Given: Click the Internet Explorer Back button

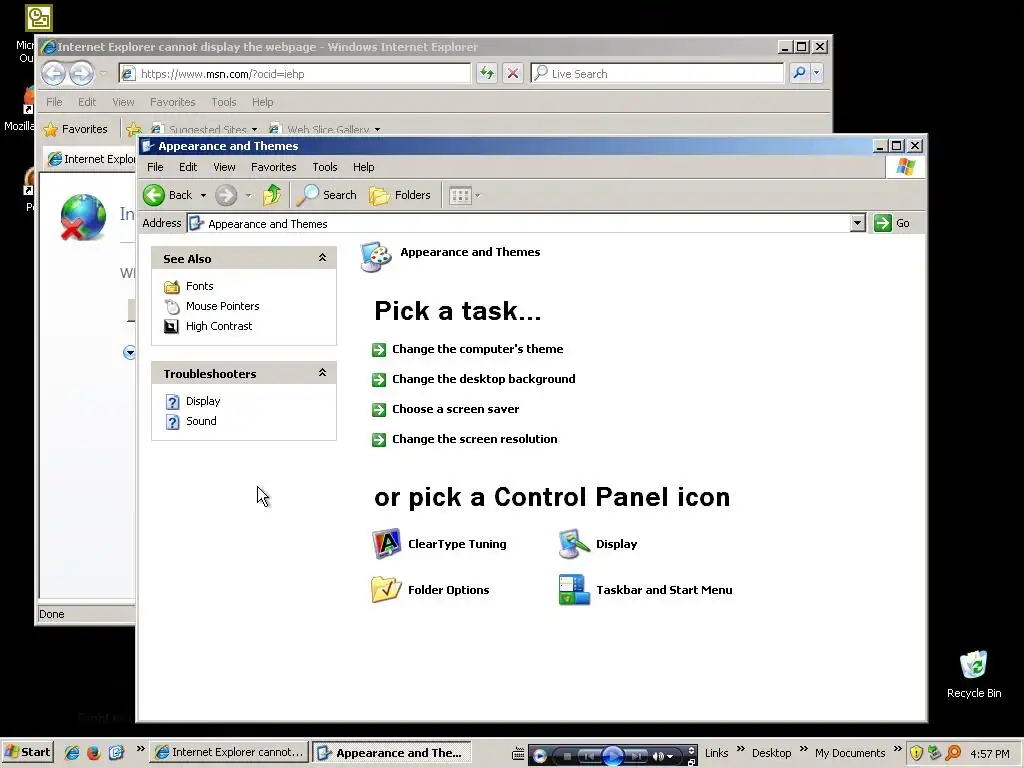Looking at the screenshot, I should tap(54, 73).
